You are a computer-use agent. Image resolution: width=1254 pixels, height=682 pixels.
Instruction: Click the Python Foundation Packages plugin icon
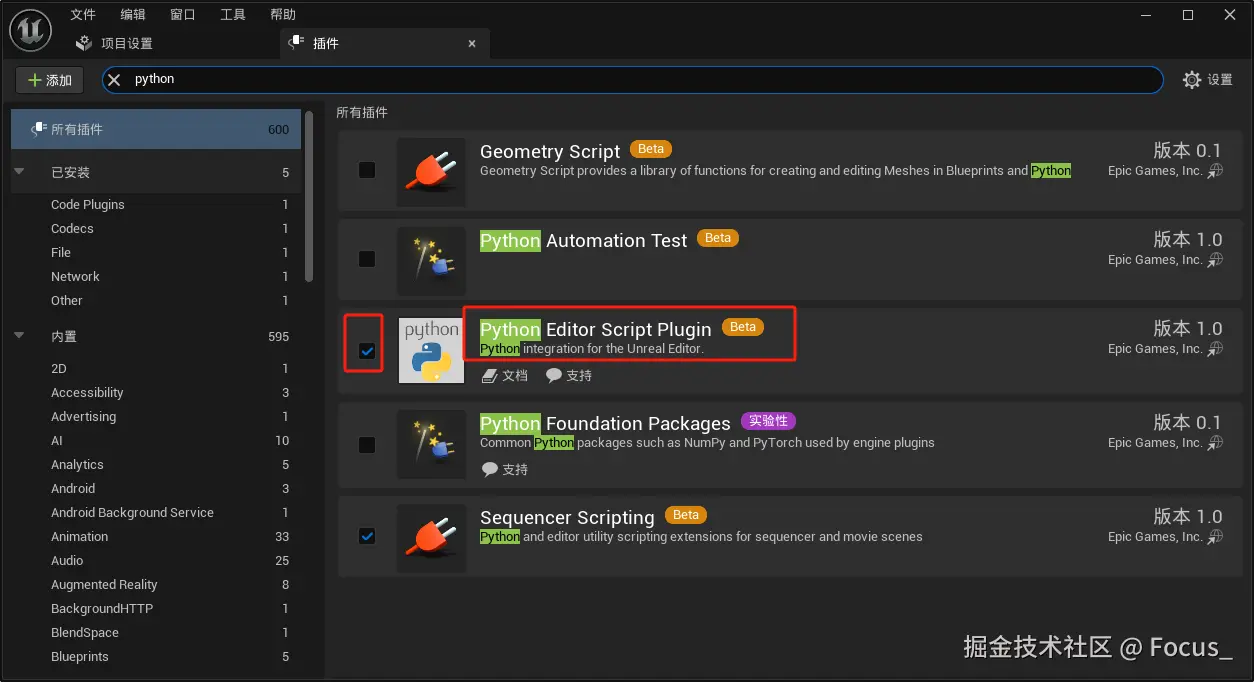pos(431,445)
